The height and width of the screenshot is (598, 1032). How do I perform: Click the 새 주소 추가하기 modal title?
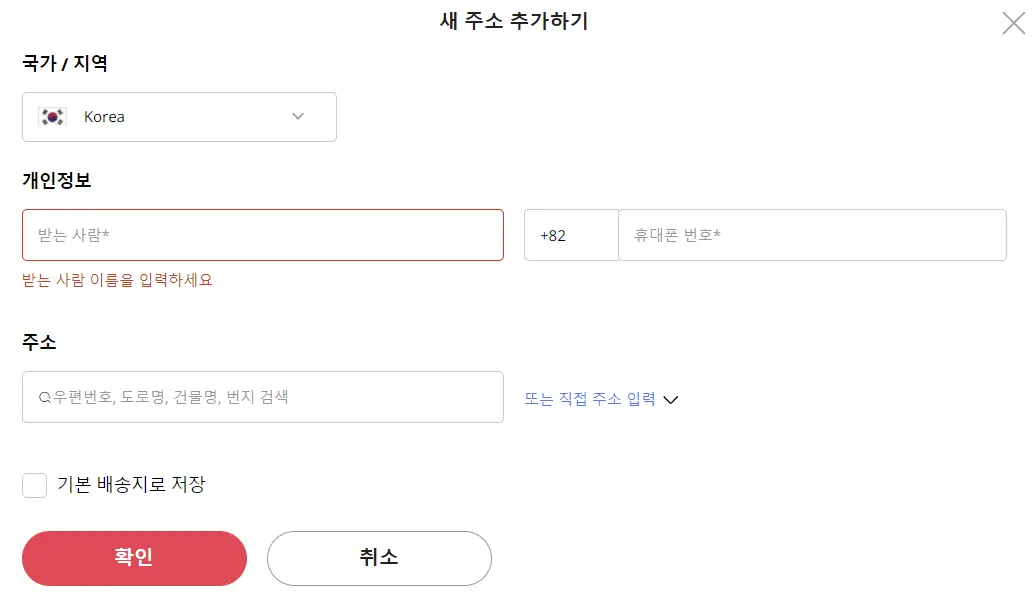point(516,21)
